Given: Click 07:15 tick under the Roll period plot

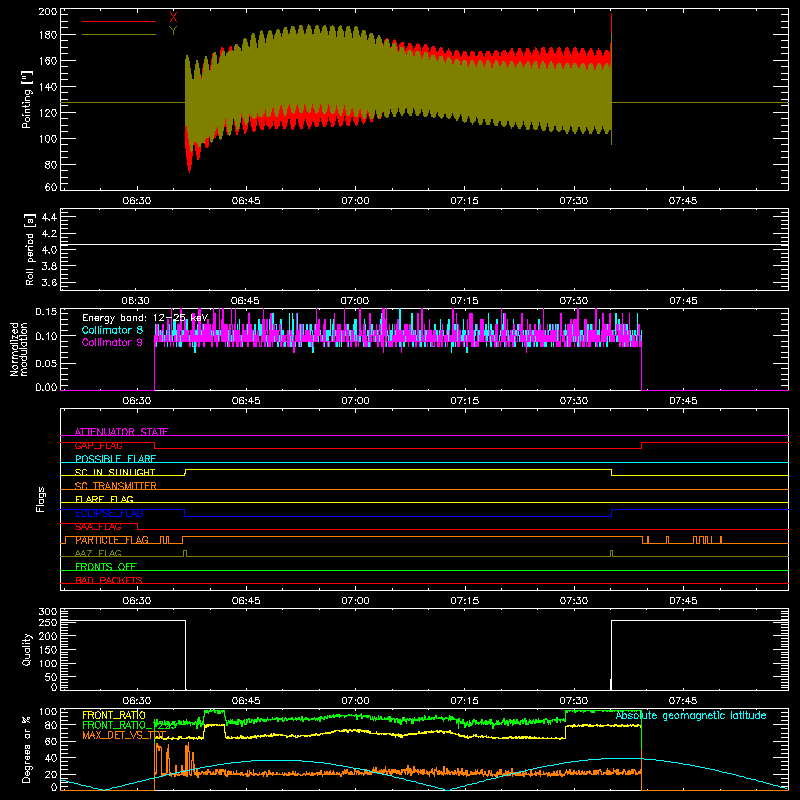Looking at the screenshot, I should [x=464, y=301].
